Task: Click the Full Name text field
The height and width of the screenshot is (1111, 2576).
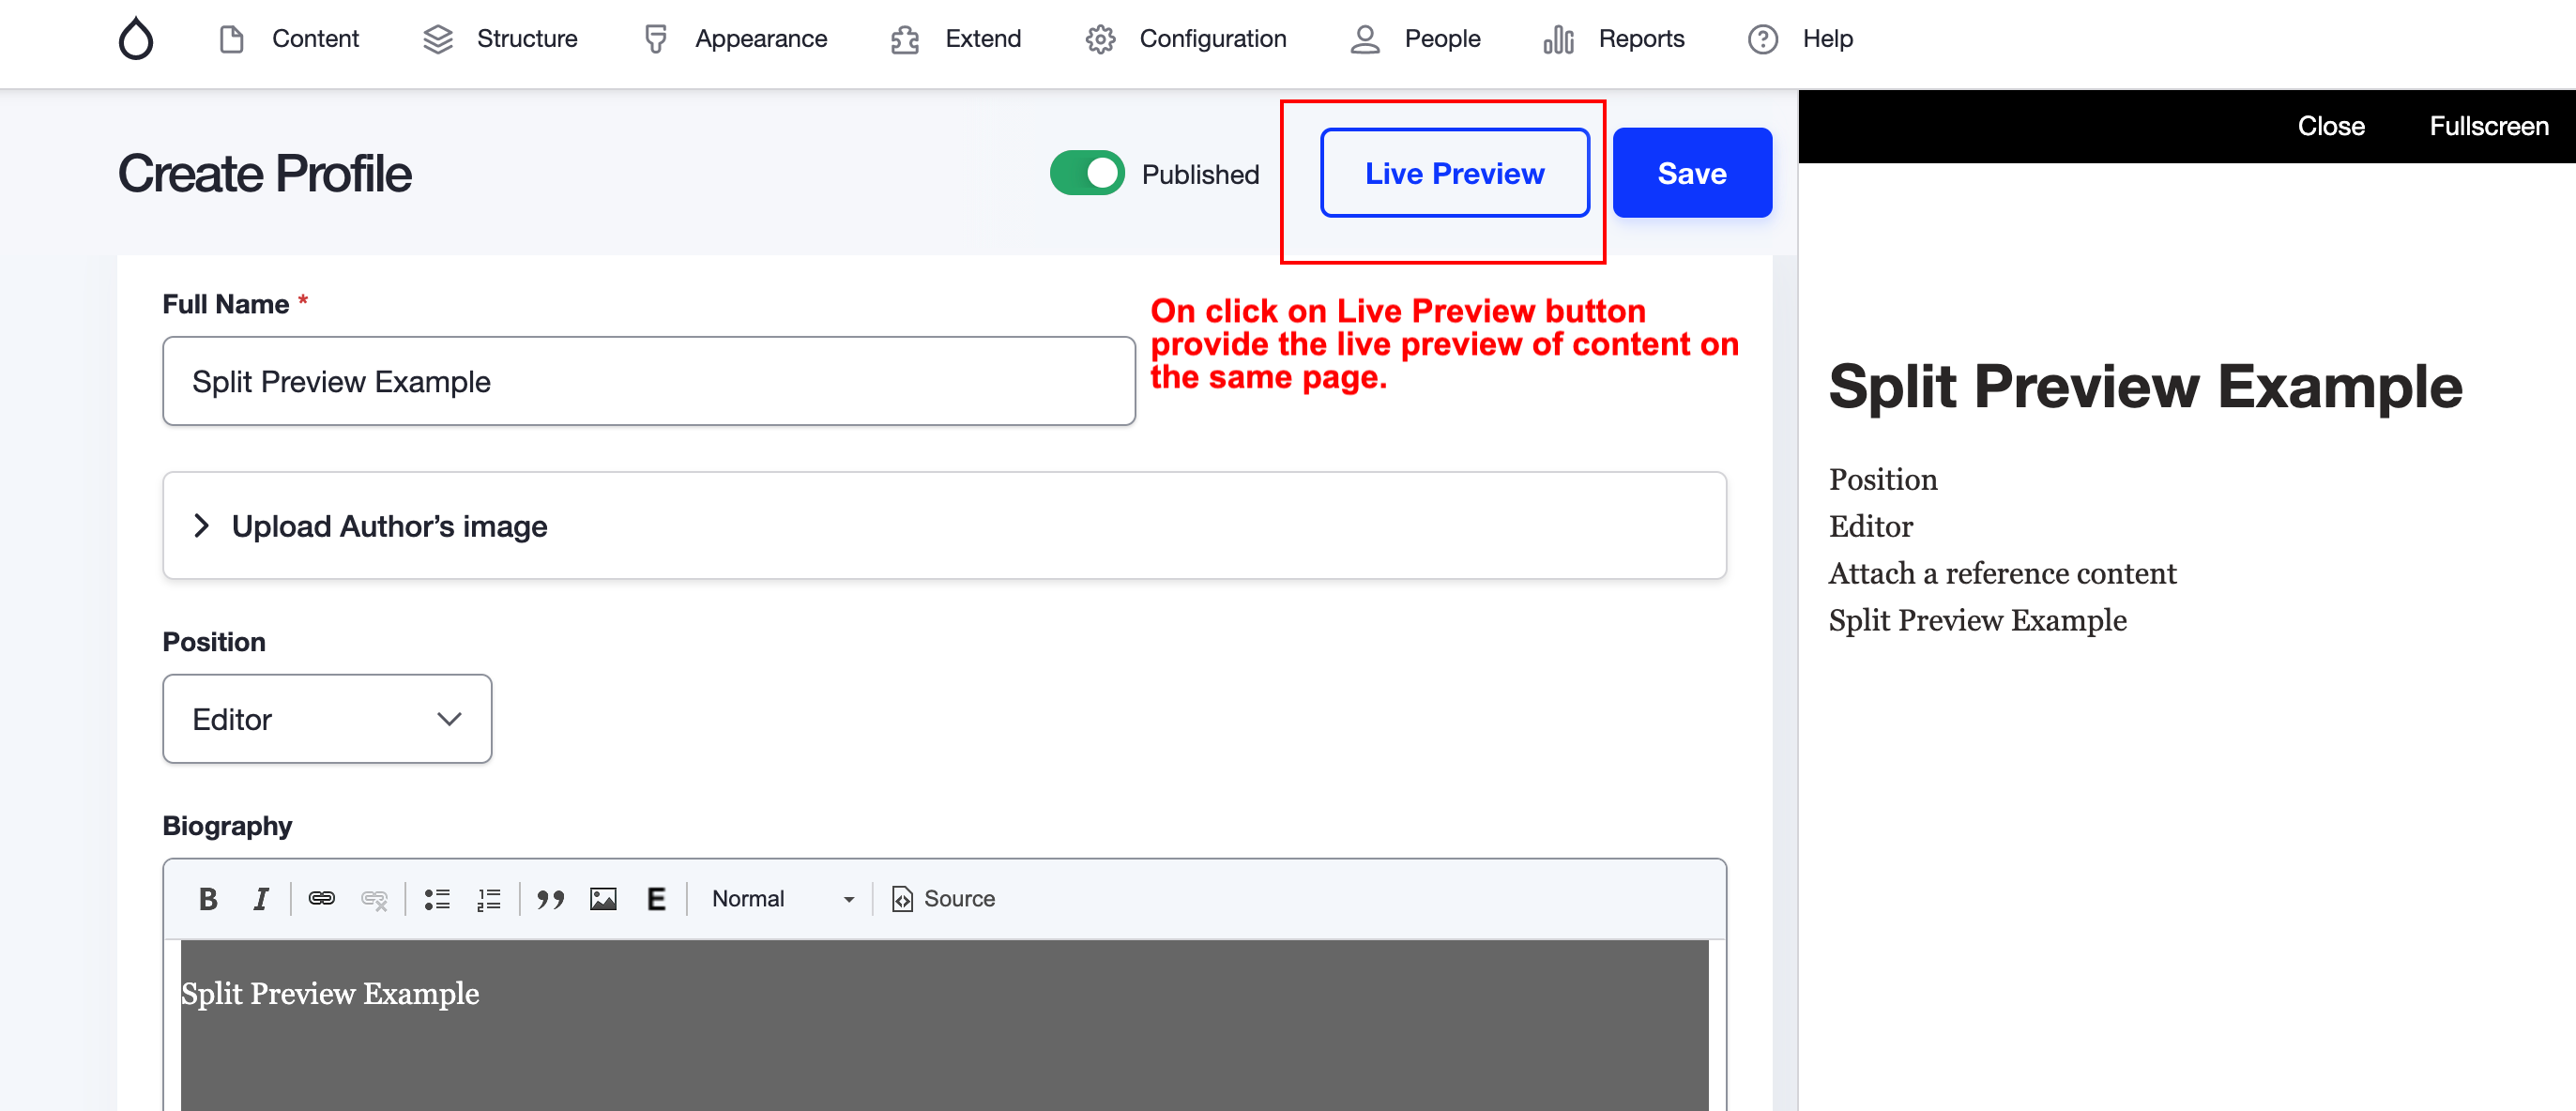Action: click(x=648, y=381)
